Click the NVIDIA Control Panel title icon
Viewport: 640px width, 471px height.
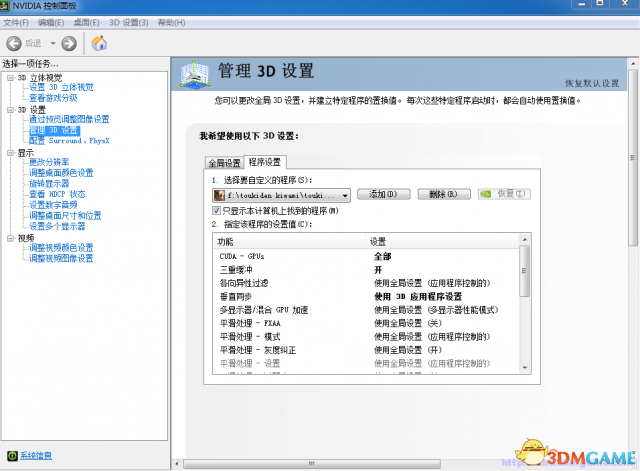pyautogui.click(x=4, y=6)
